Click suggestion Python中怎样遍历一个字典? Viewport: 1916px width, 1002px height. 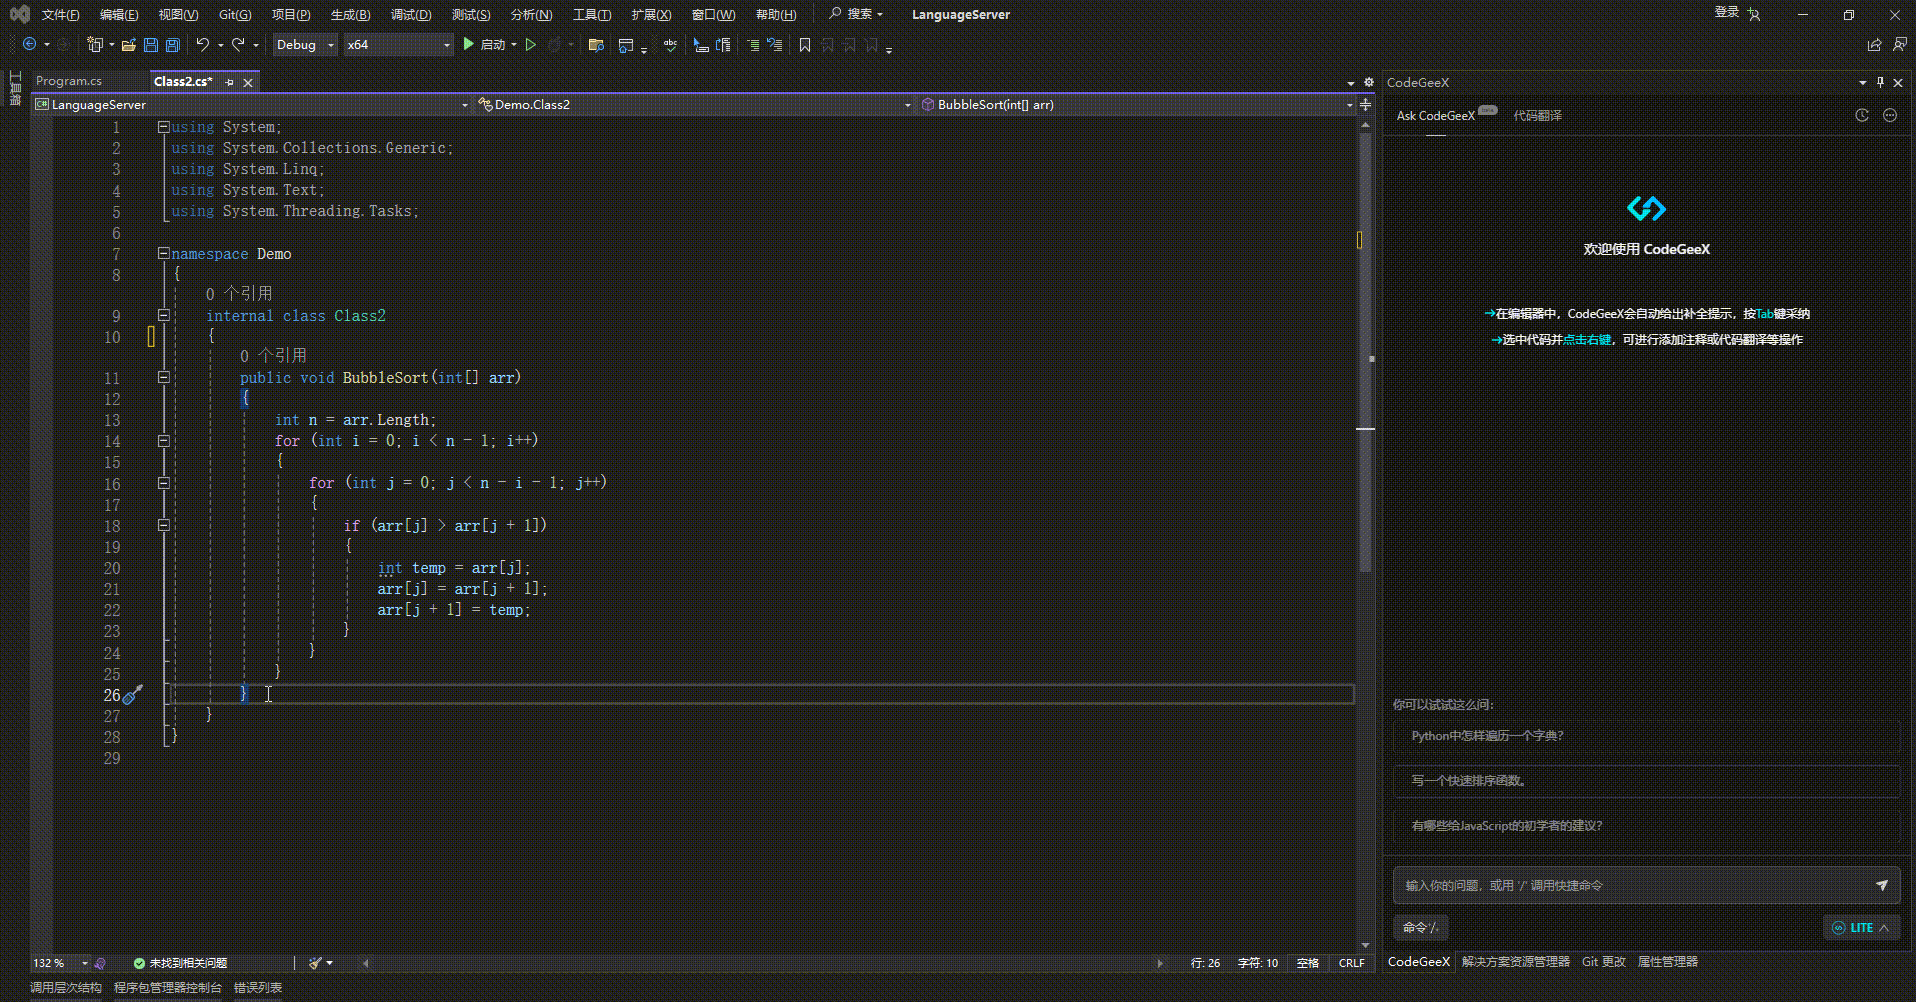click(x=1646, y=735)
